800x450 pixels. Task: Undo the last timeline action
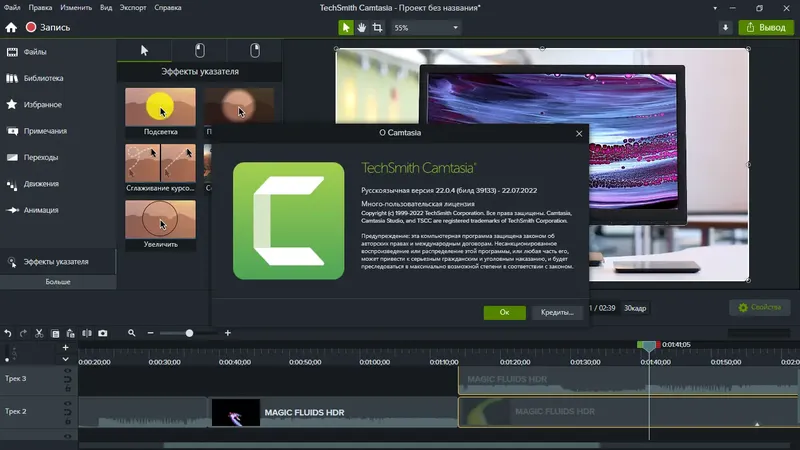(8, 333)
